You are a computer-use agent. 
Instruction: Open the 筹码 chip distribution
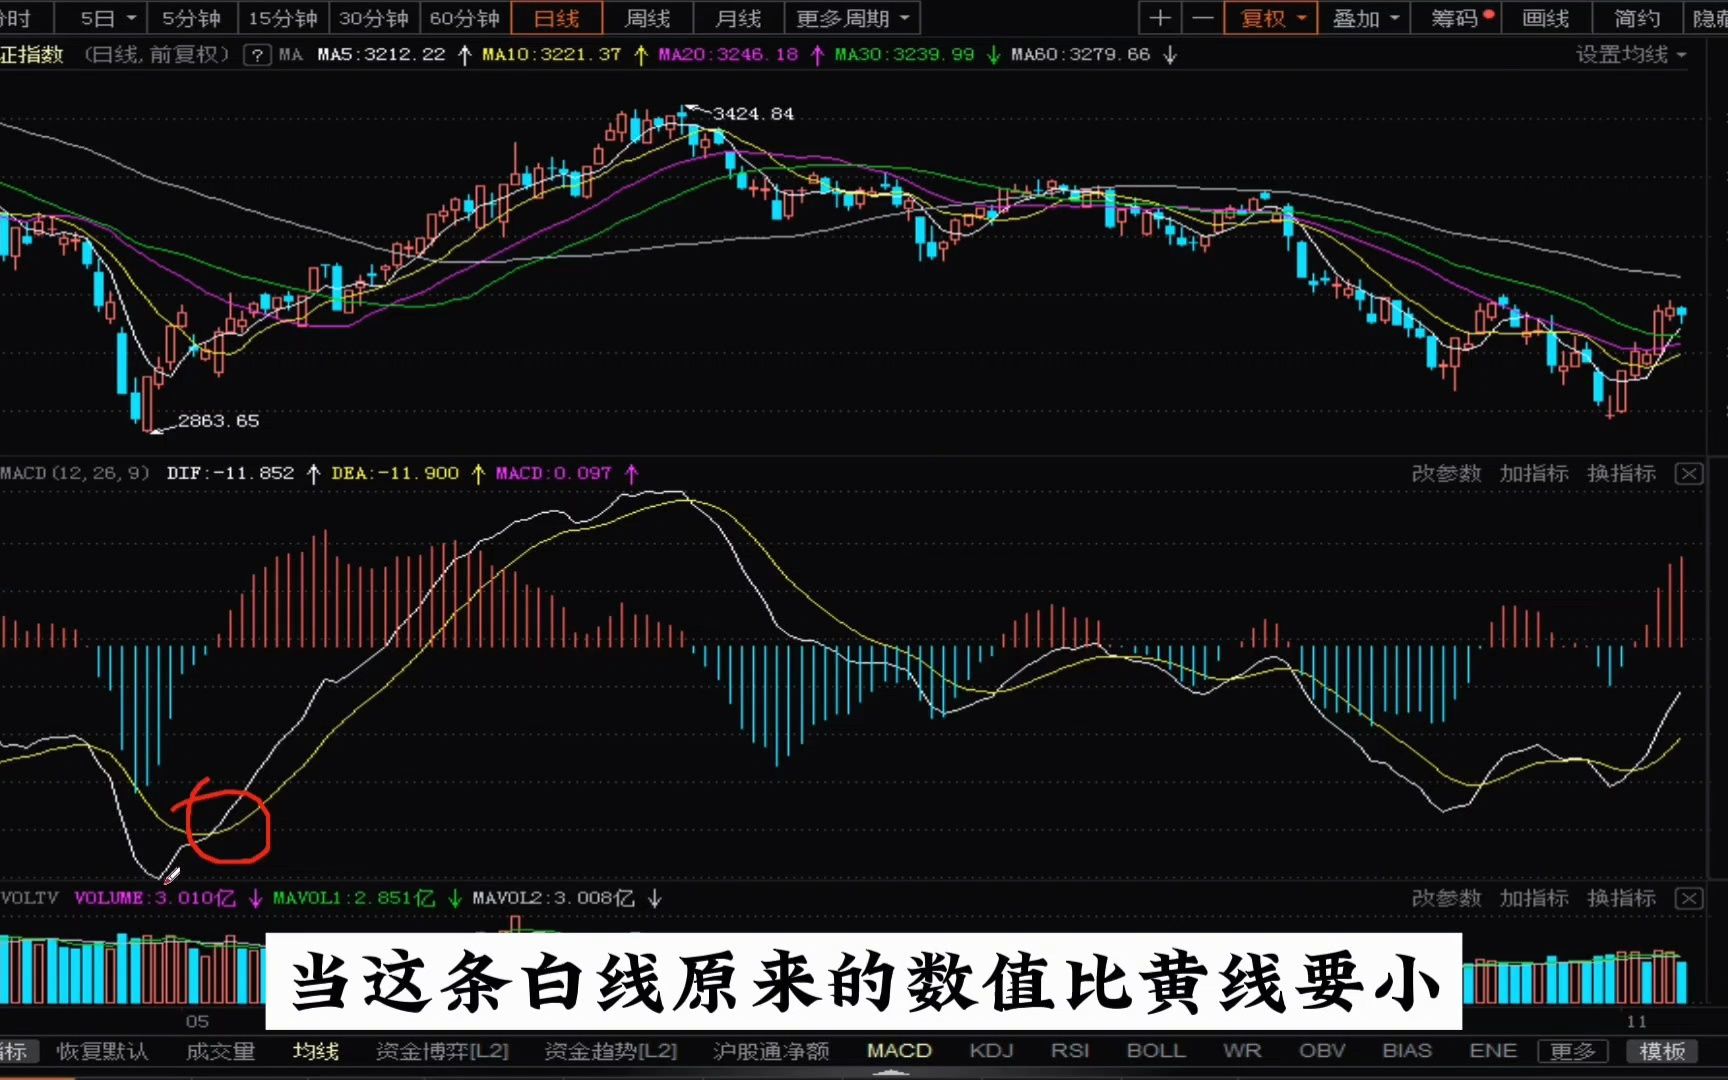pyautogui.click(x=1456, y=18)
